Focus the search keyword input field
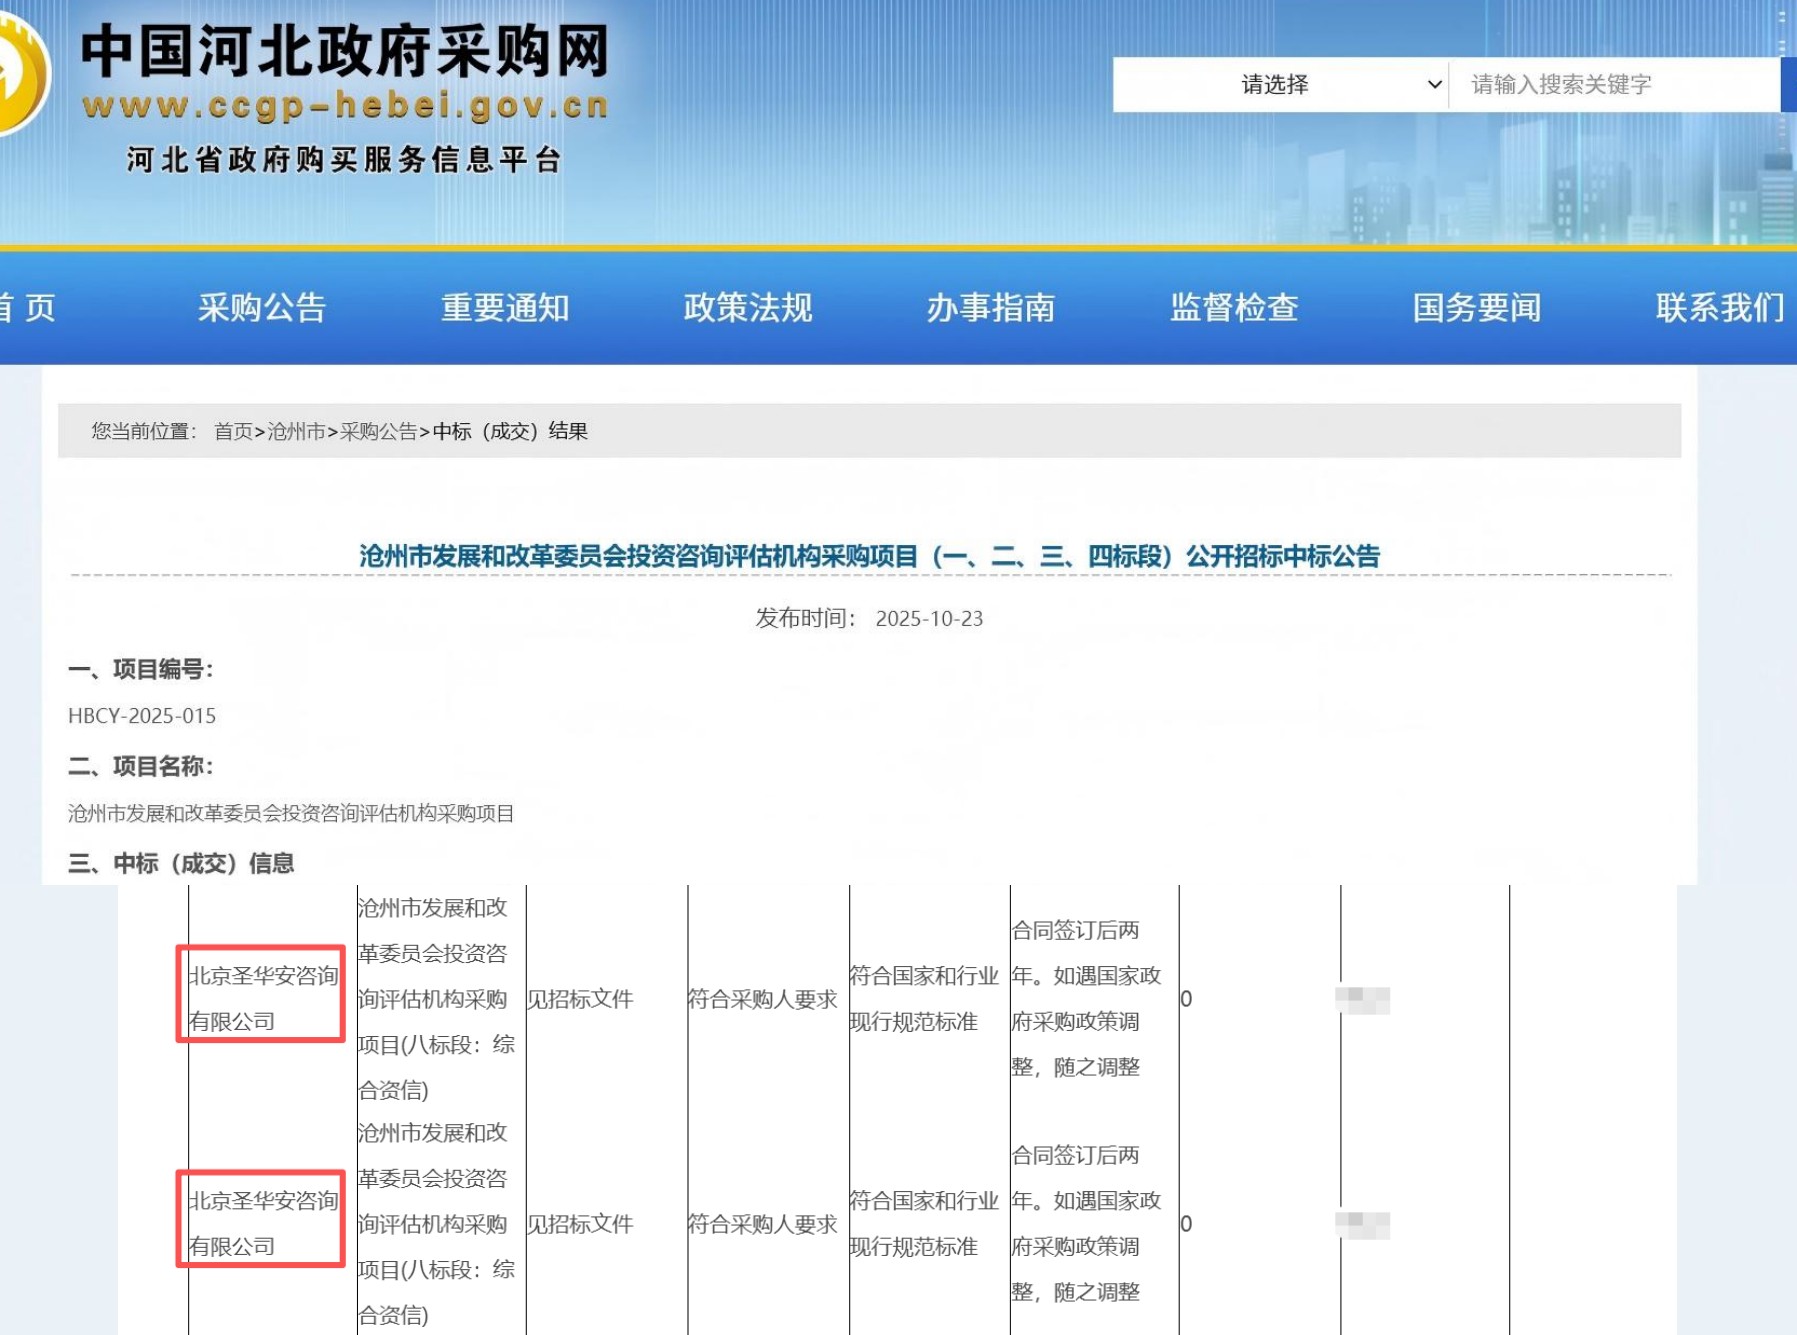The height and width of the screenshot is (1335, 1797). [x=1612, y=85]
